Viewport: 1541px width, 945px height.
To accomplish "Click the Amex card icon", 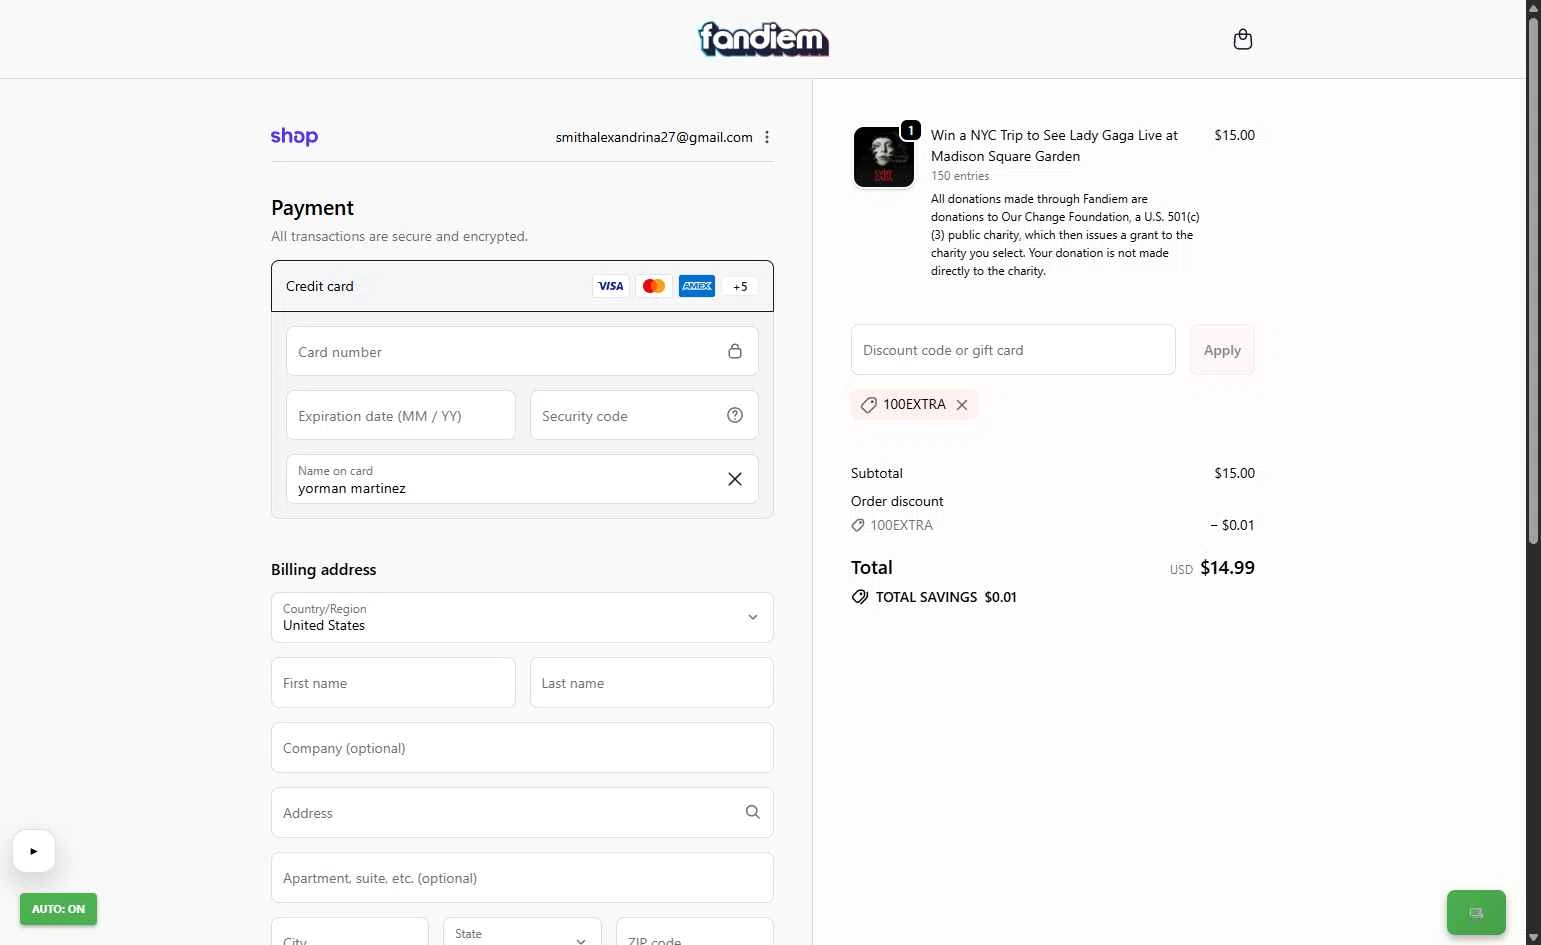I will pos(697,286).
